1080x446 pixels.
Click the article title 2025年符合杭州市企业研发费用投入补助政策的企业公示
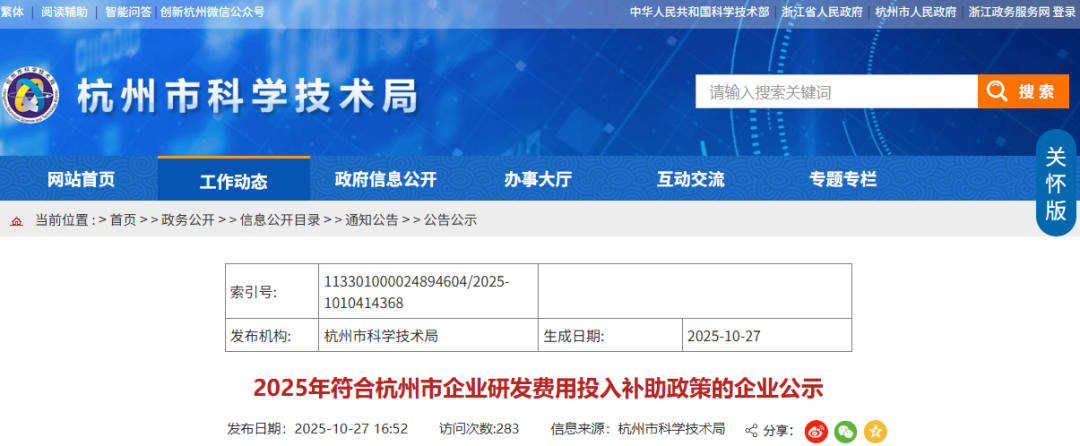coord(539,388)
